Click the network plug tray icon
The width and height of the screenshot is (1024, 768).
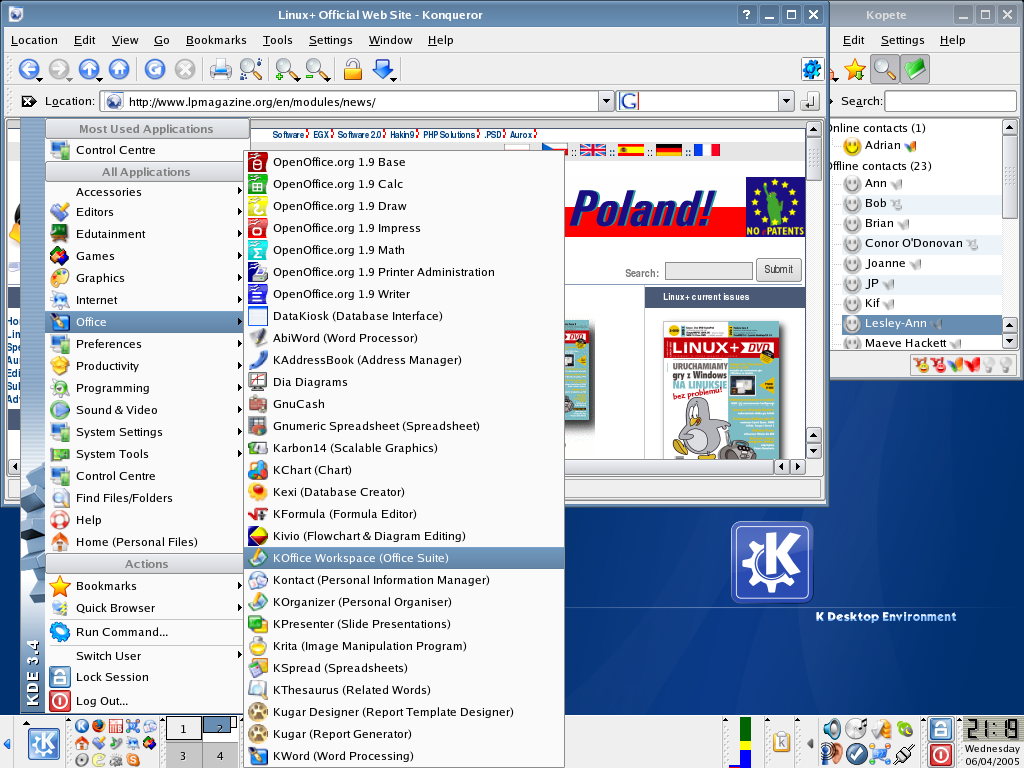pos(905,754)
